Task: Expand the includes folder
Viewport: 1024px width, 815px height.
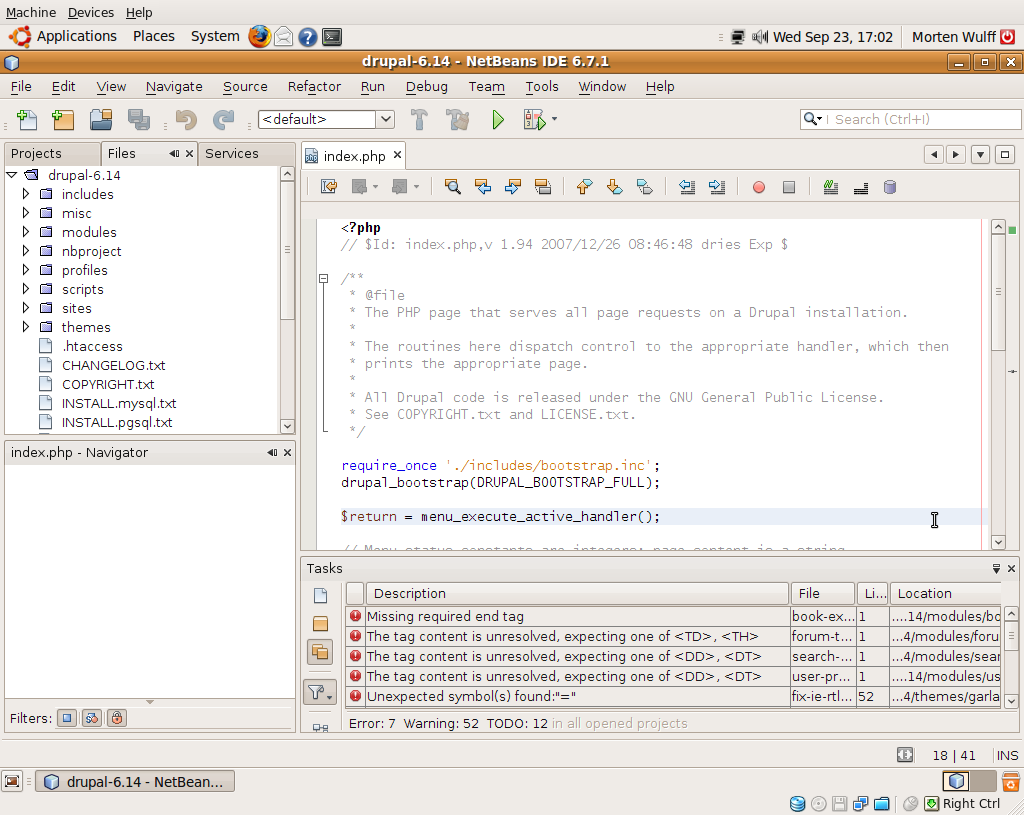Action: (25, 194)
